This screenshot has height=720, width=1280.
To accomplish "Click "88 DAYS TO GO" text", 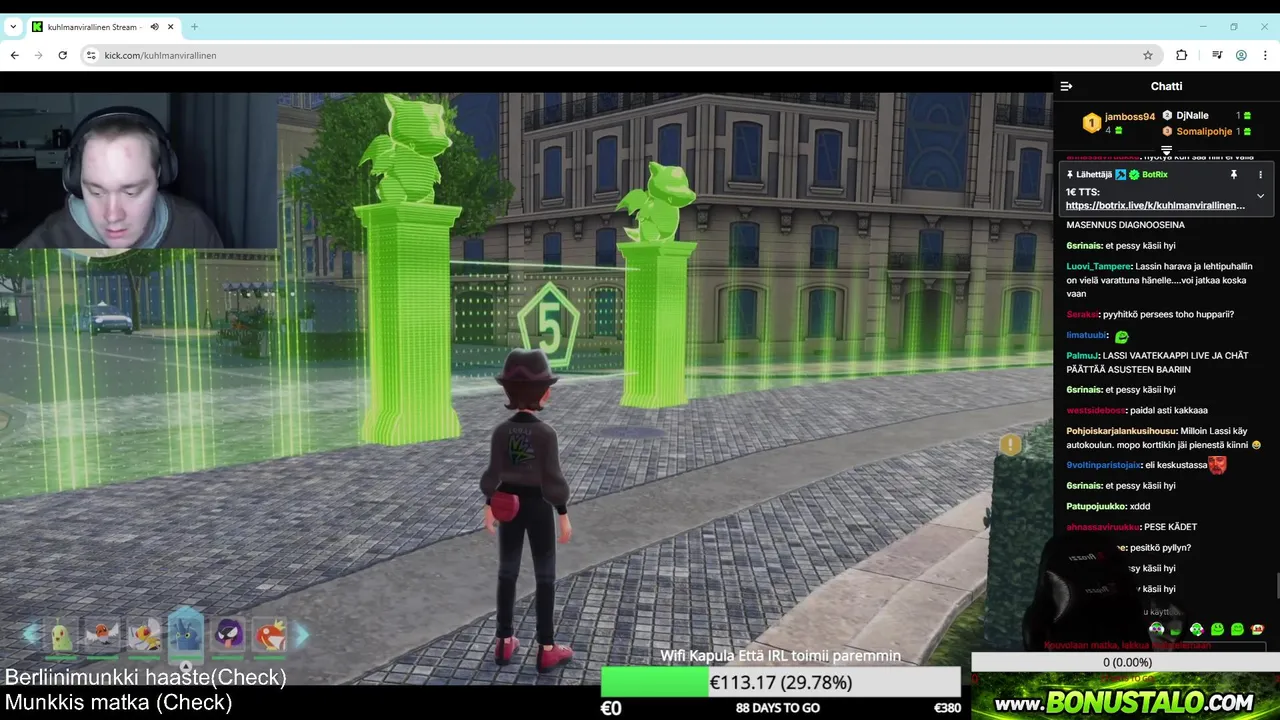I will (778, 708).
